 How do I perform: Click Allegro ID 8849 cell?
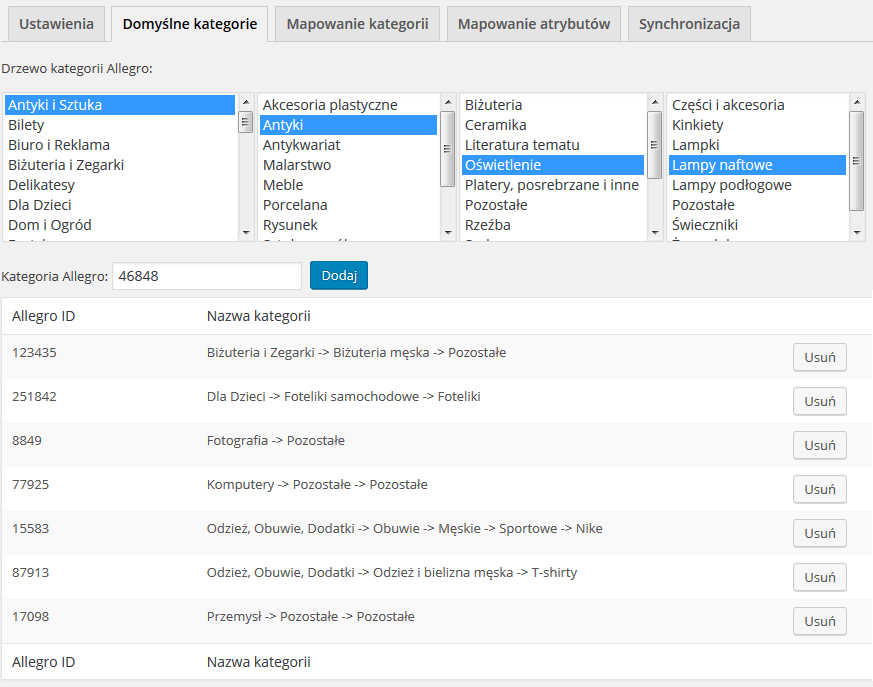coord(27,440)
